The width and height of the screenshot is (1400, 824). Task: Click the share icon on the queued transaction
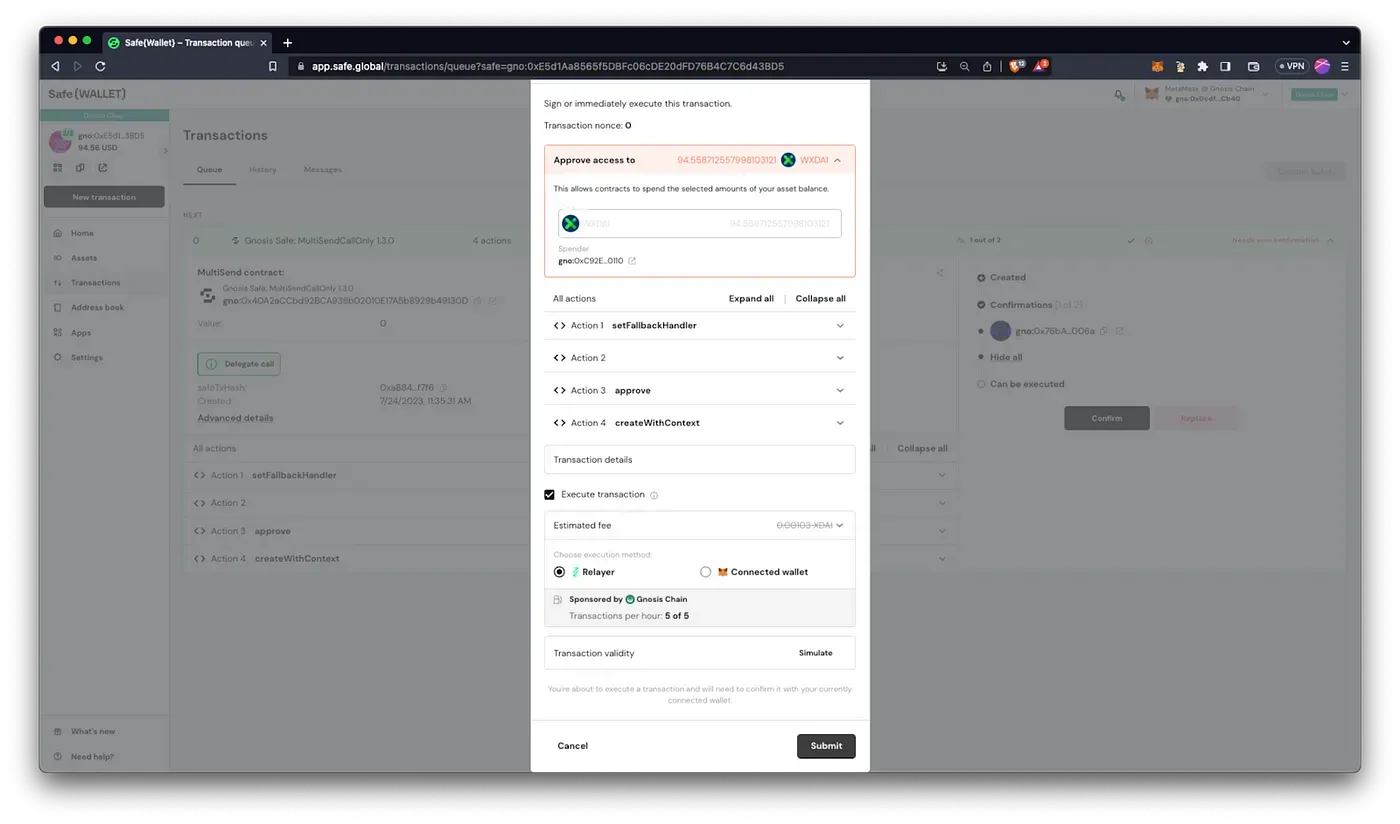940,272
